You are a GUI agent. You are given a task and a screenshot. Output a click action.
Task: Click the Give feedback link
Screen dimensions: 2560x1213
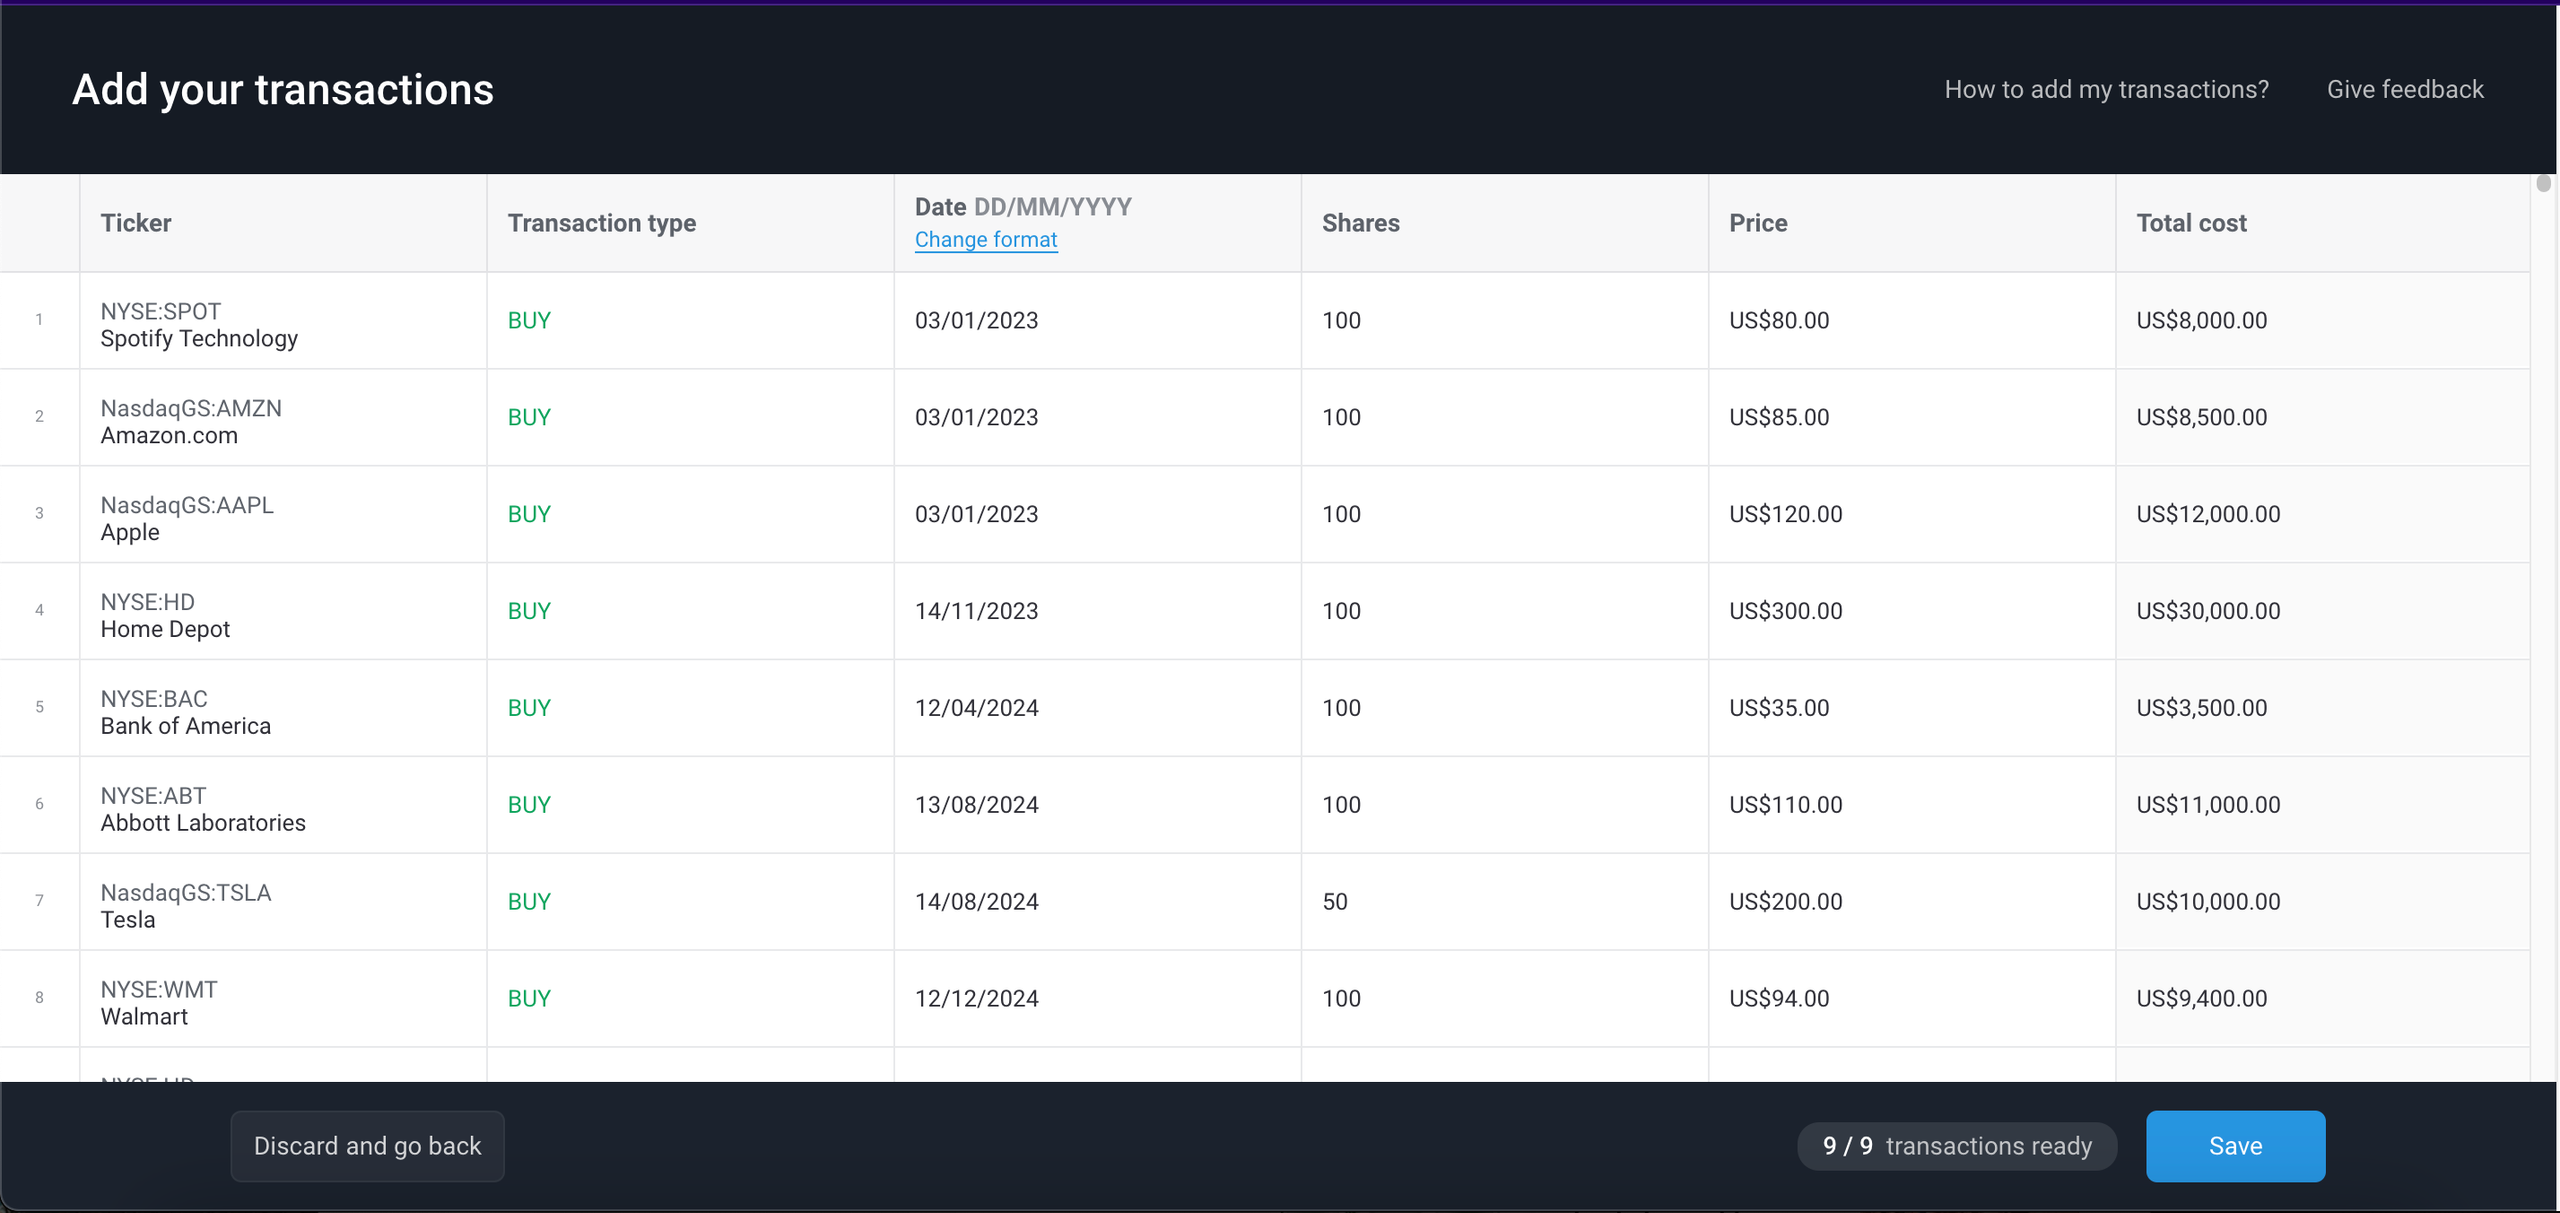point(2405,89)
